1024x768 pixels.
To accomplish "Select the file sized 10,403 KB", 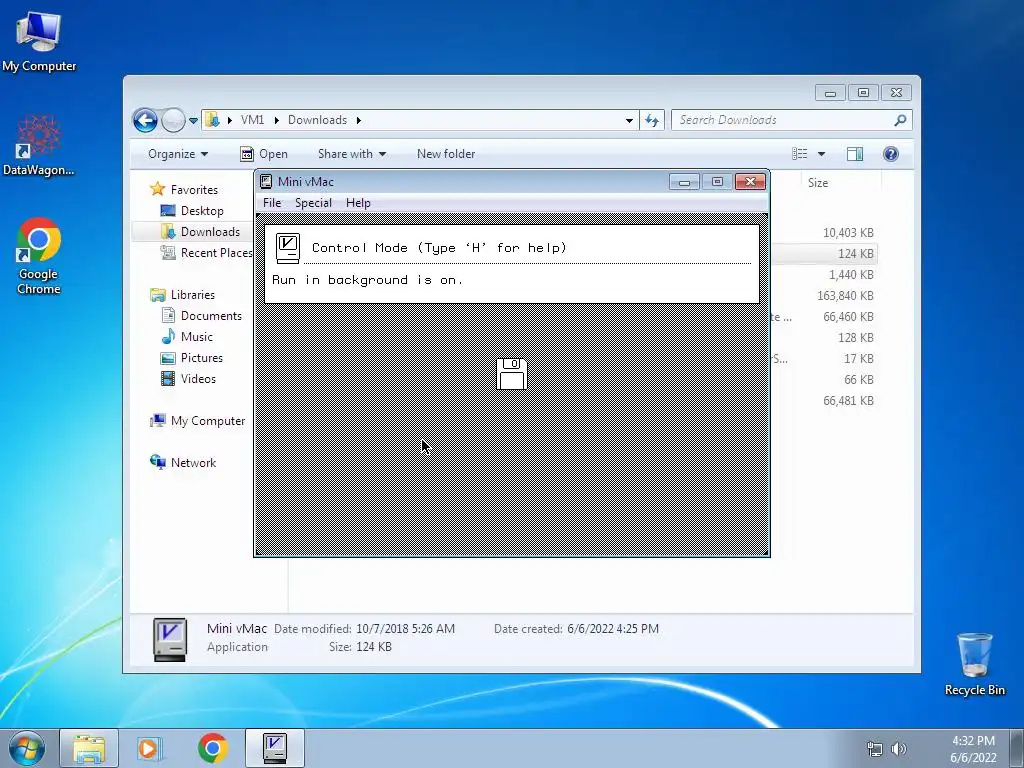I will click(x=848, y=232).
